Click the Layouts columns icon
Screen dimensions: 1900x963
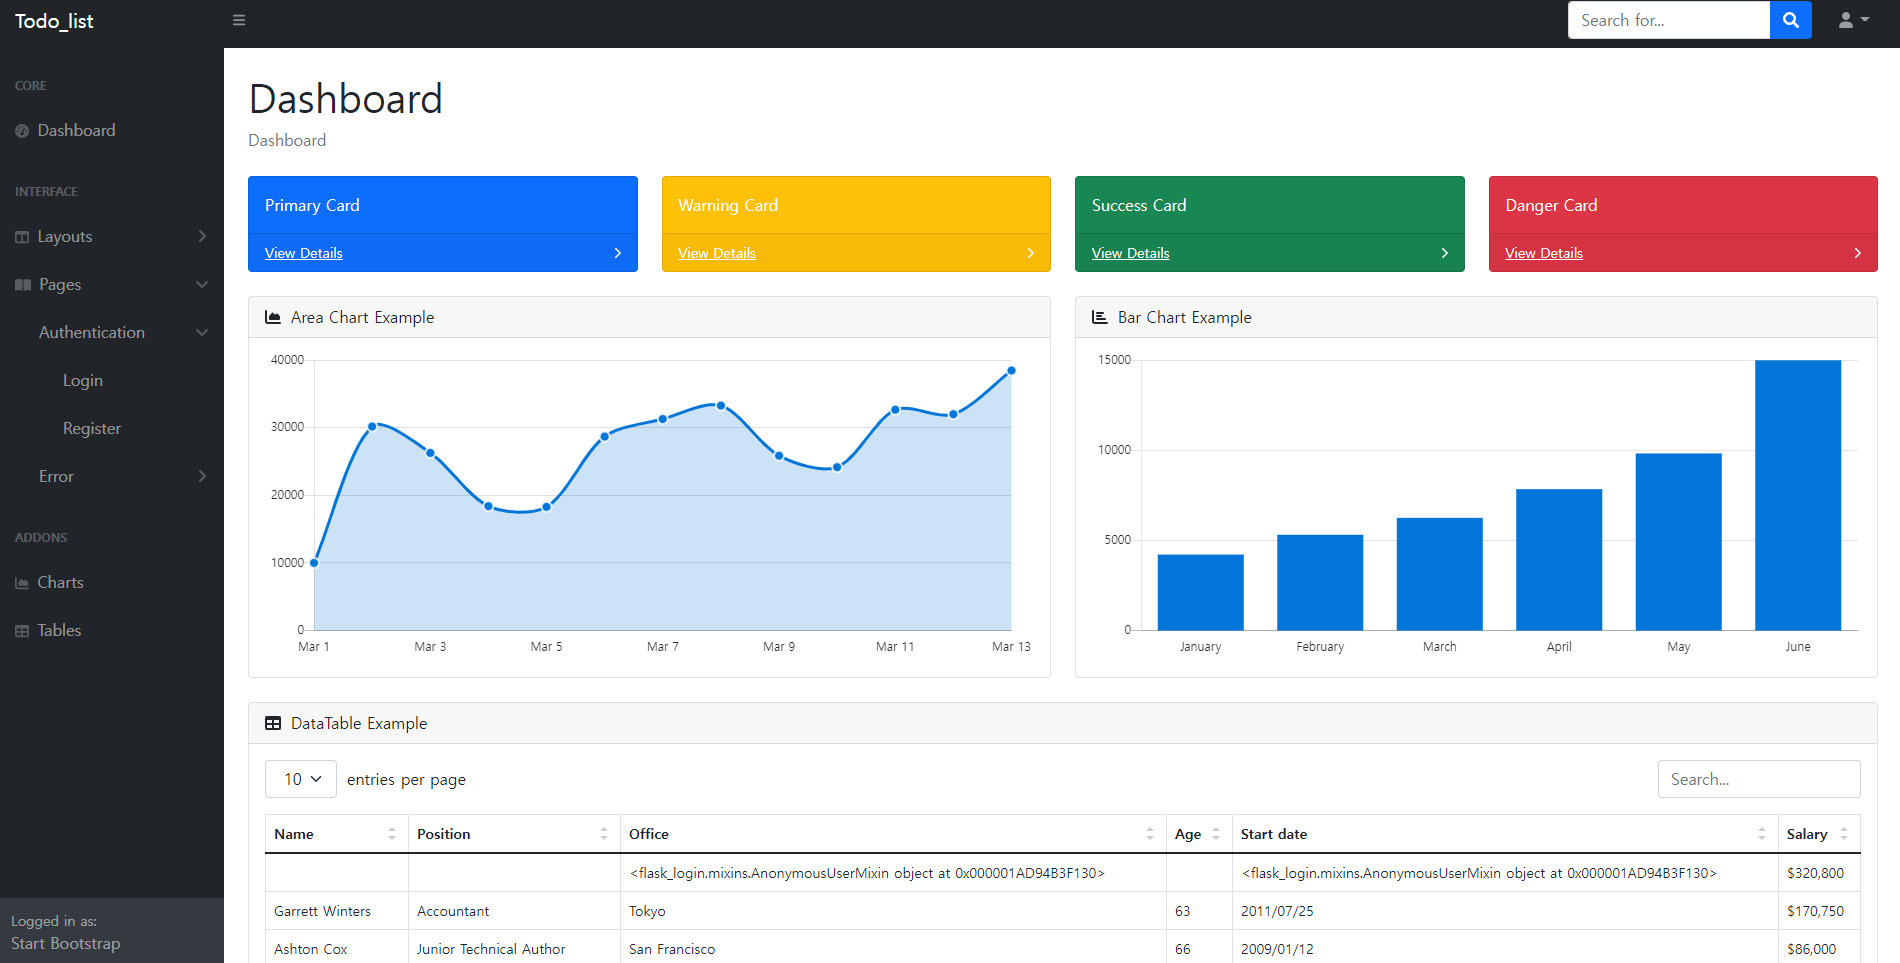22,237
